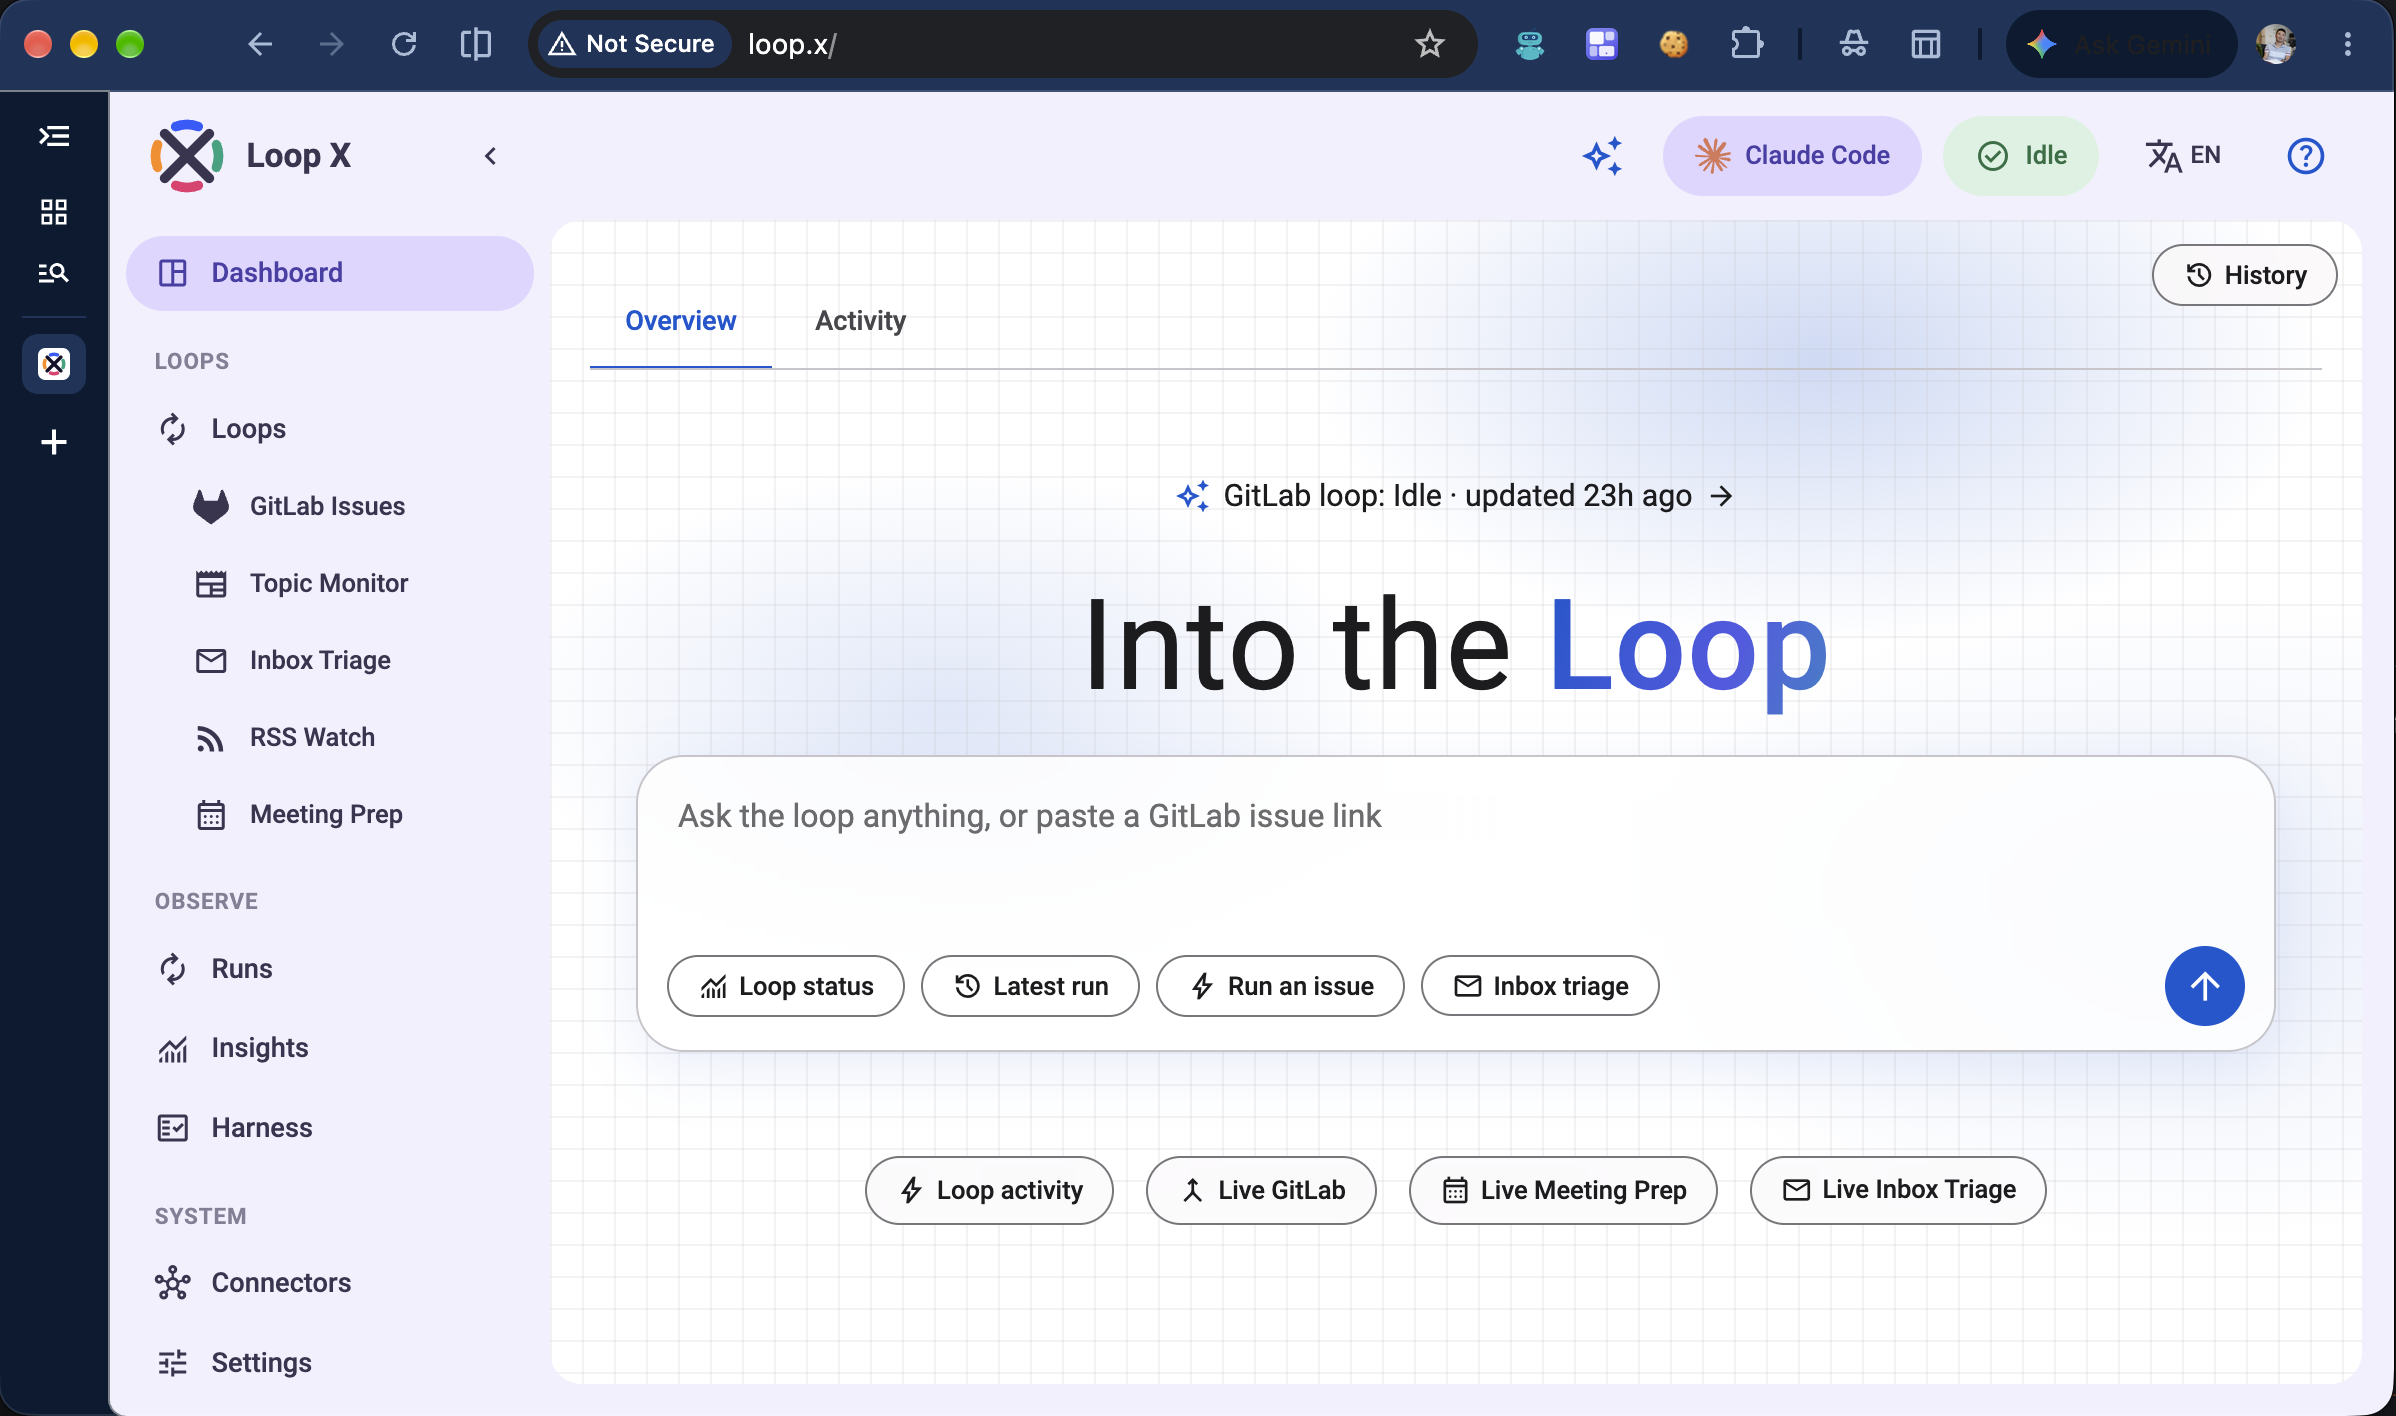Switch to the Activity tab
Image resolution: width=2396 pixels, height=1416 pixels.
pos(860,321)
